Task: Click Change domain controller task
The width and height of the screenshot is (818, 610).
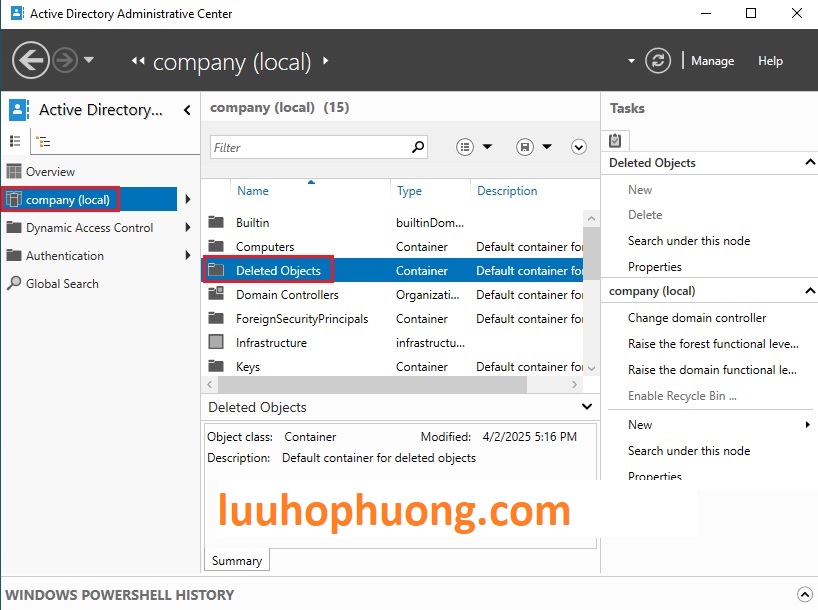Action: pos(697,318)
